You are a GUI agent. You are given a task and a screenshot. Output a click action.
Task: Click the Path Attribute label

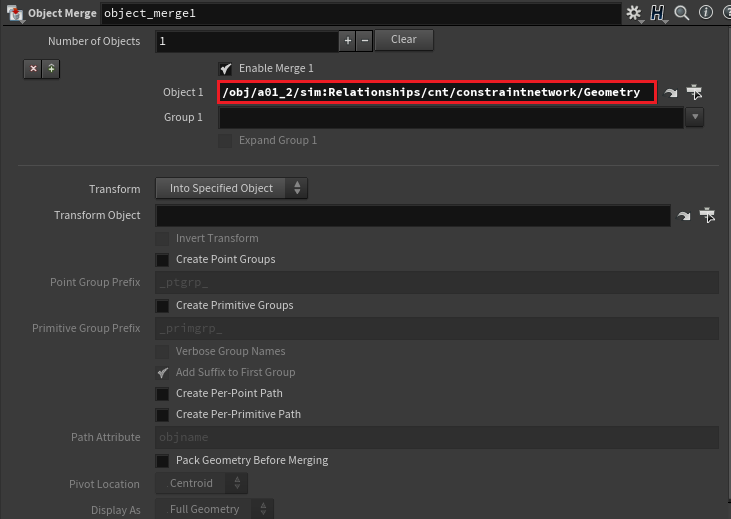(106, 437)
